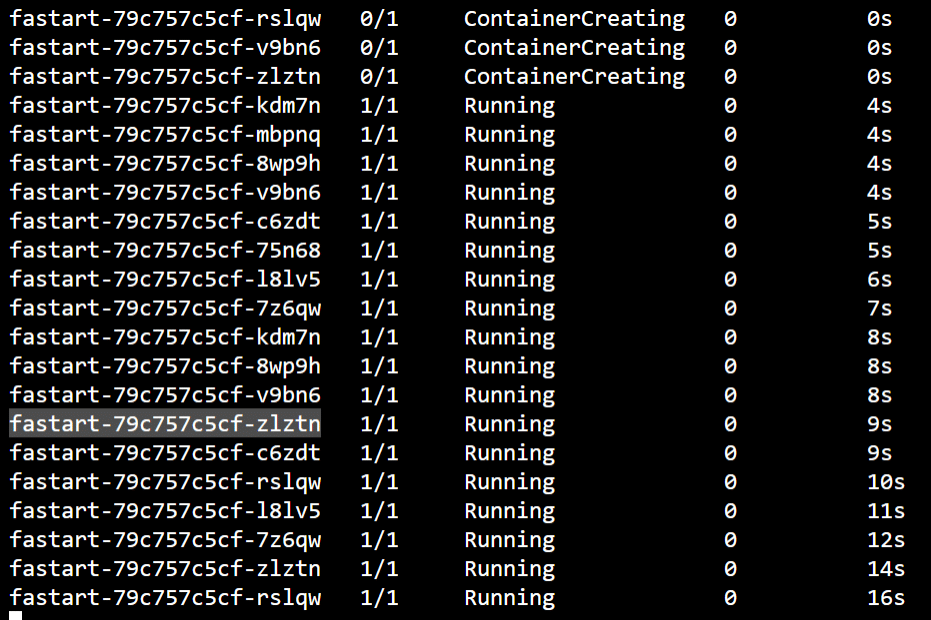This screenshot has width=931, height=620.
Task: Click the 14s age value
Action: [x=886, y=569]
